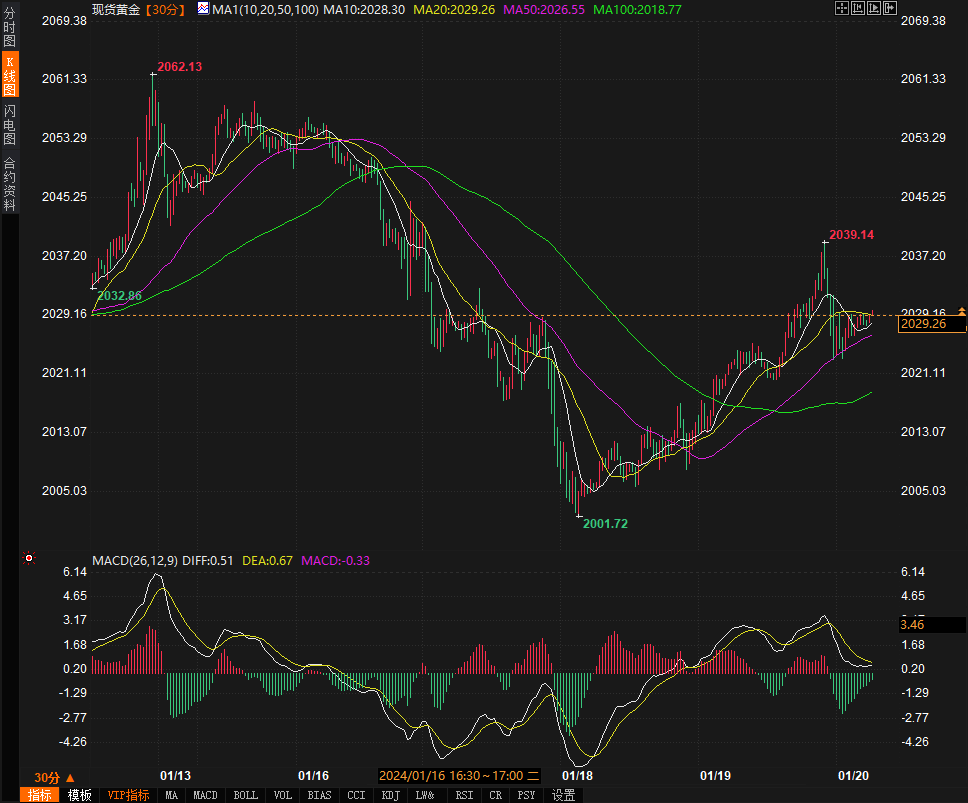Open MA1(10,20,50,100) parameter settings

pos(264,9)
